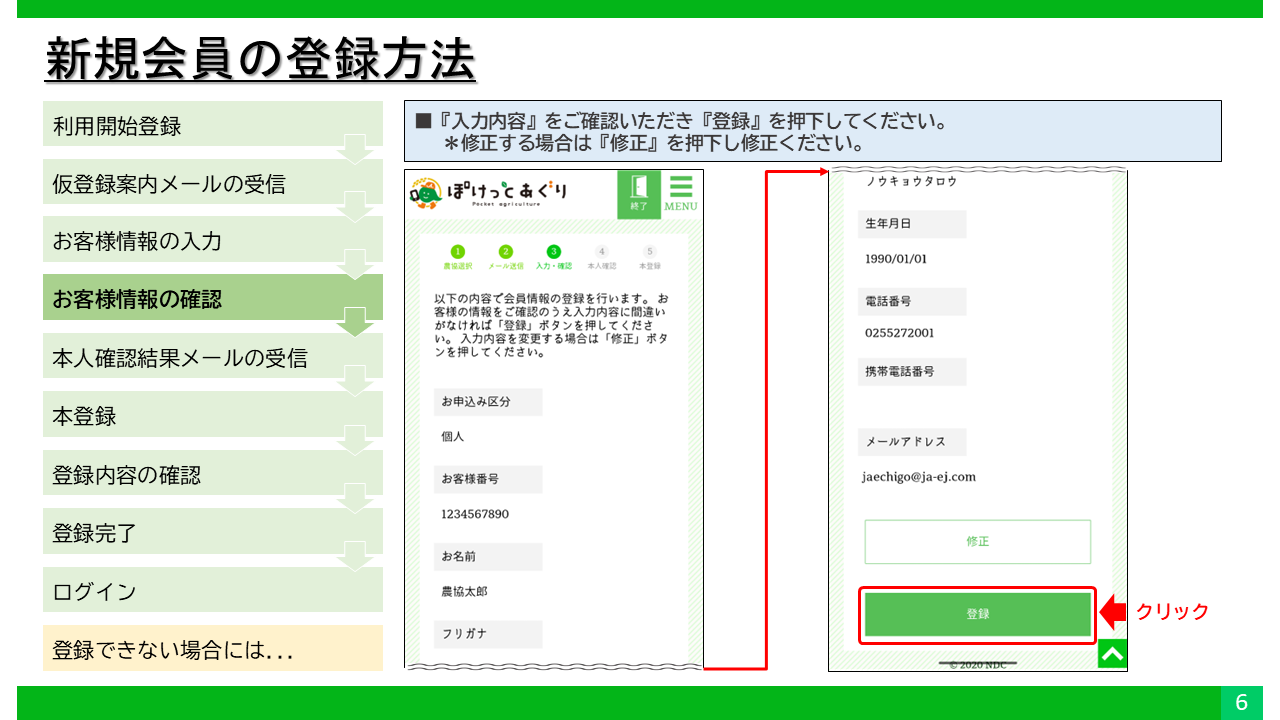Select the 本登録 step
The image size is (1280, 720).
(212, 416)
